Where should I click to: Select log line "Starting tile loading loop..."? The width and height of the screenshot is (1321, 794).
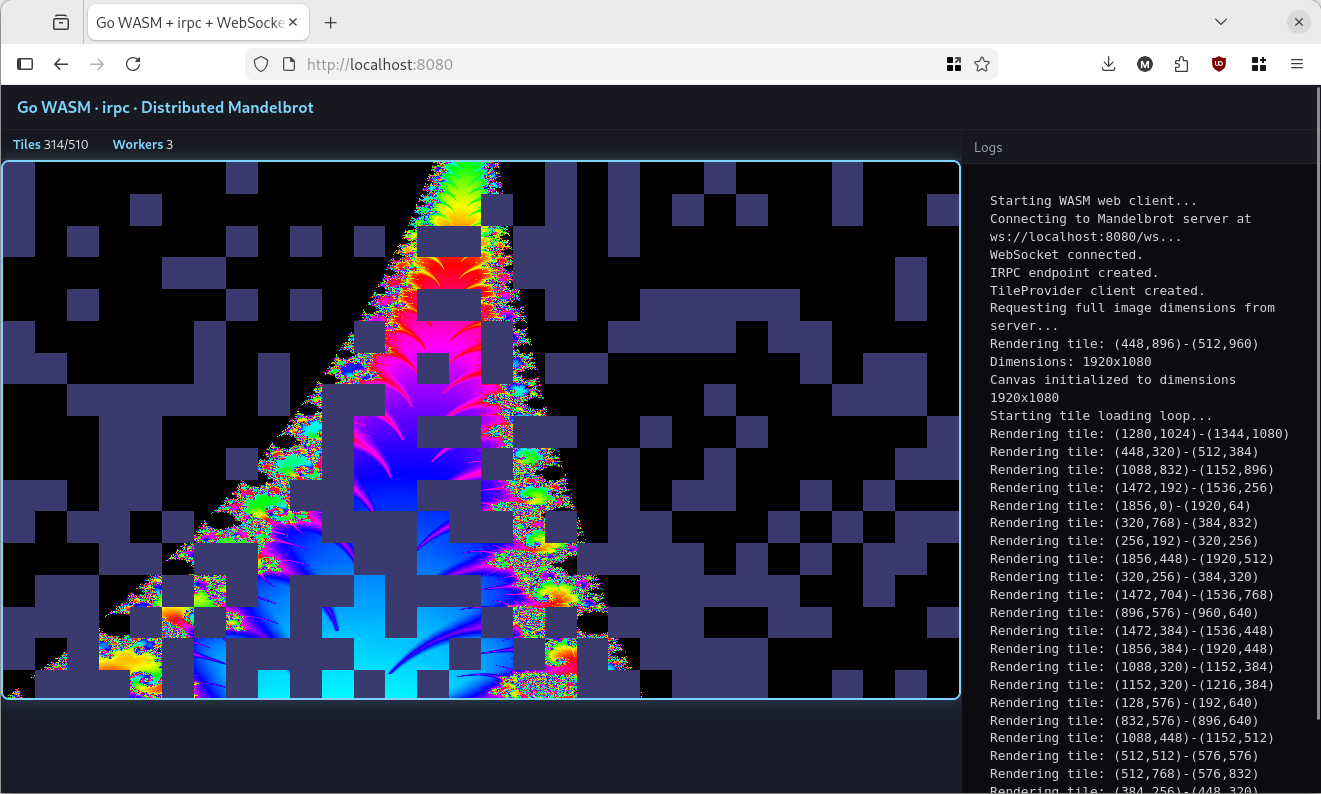pyautogui.click(x=1102, y=416)
